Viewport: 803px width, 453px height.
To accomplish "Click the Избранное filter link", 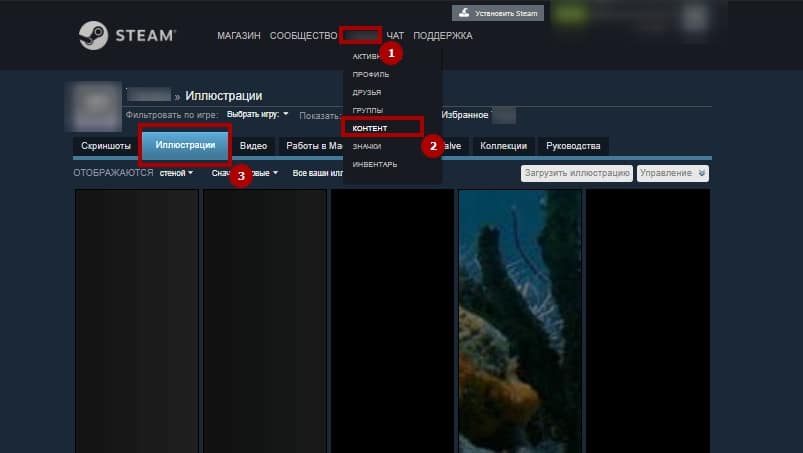I will point(464,115).
